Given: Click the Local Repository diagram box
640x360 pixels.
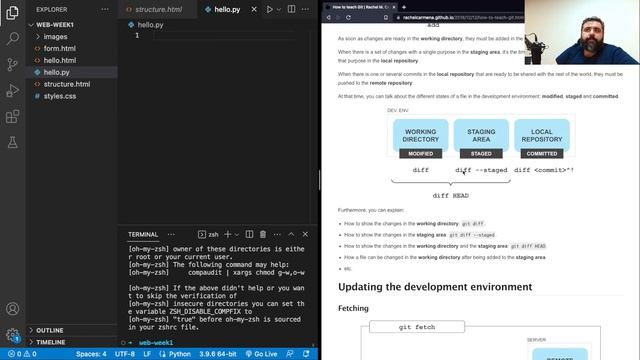Looking at the screenshot, I should pyautogui.click(x=542, y=136).
